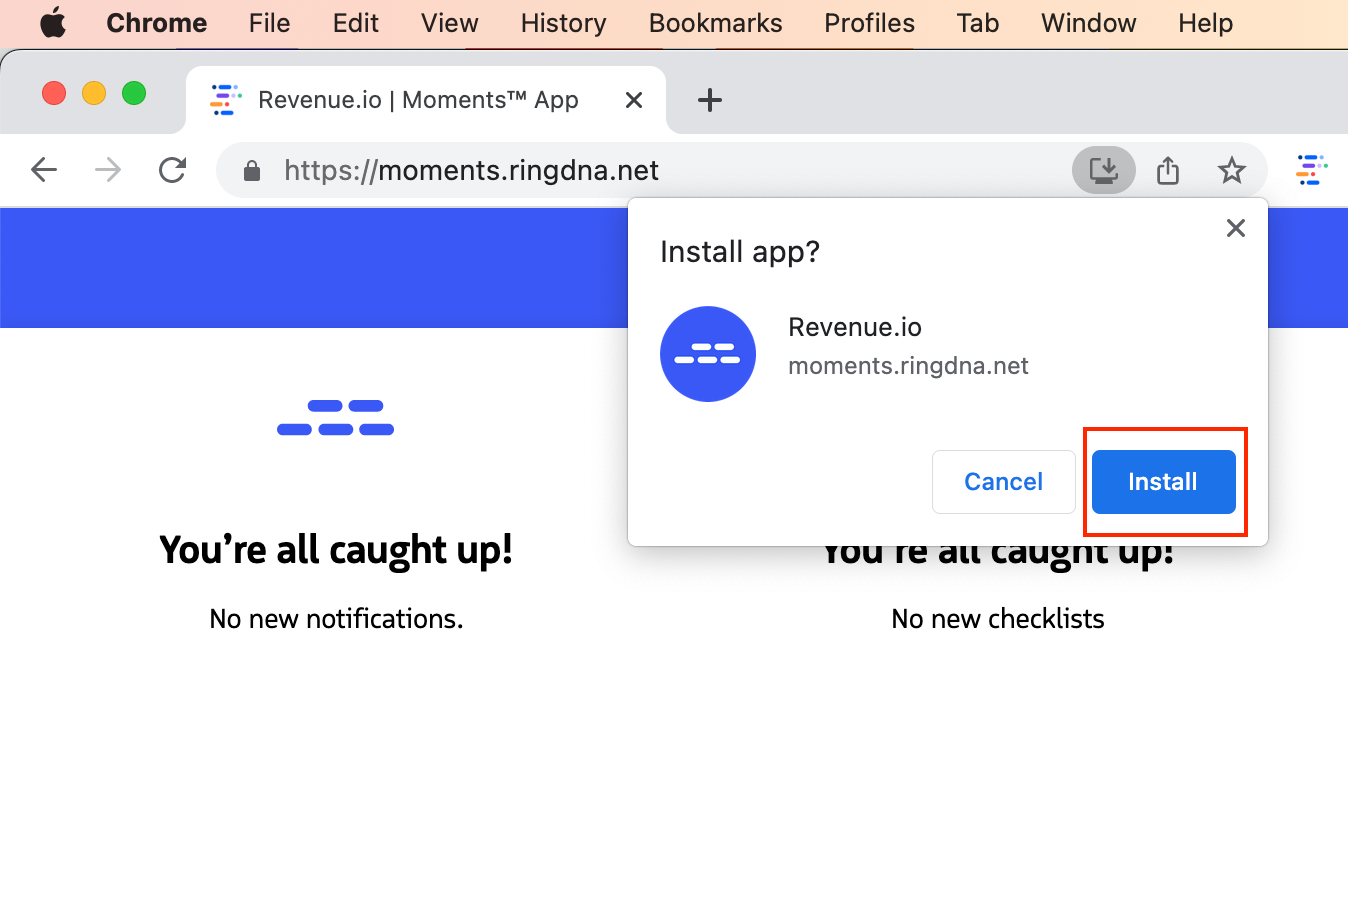Image resolution: width=1348 pixels, height=920 pixels.
Task: Click the 'Install app?' dialog title
Action: tap(740, 252)
